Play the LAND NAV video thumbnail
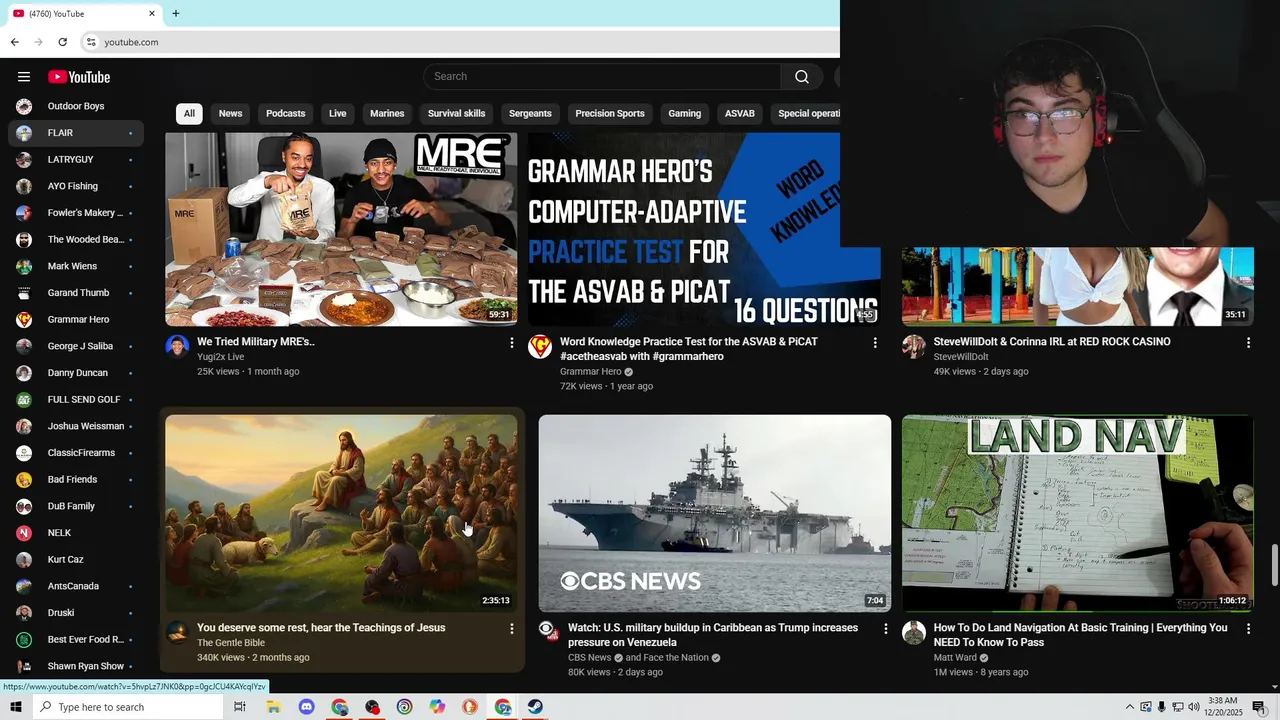Image resolution: width=1280 pixels, height=720 pixels. [x=1078, y=513]
